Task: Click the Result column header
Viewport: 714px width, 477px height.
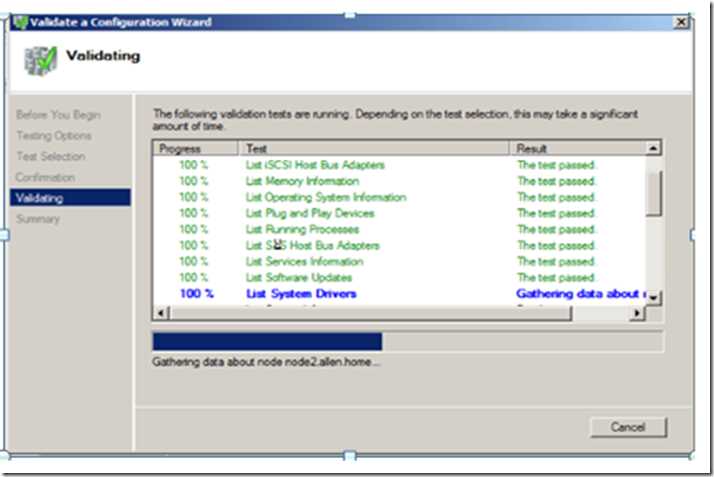Action: (x=577, y=148)
